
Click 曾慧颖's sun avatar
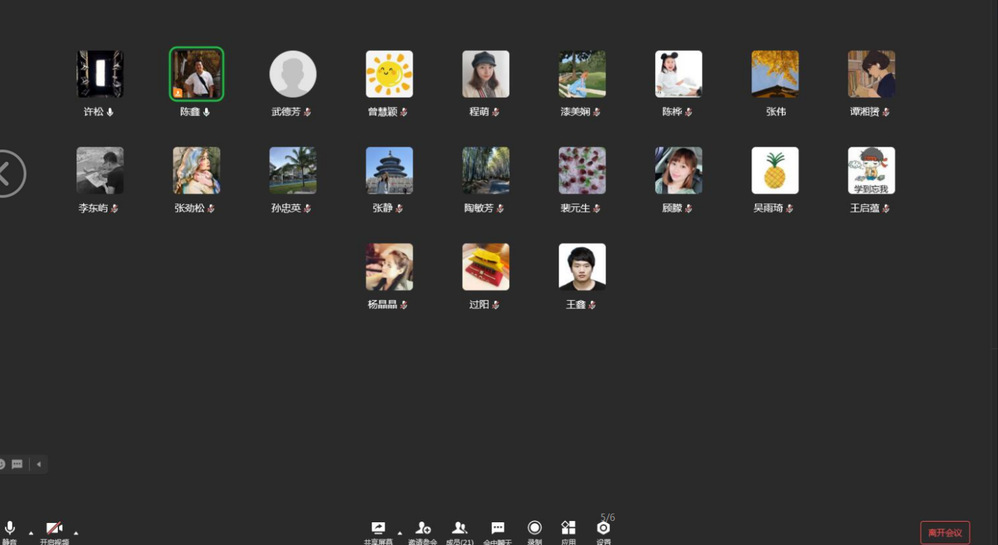pos(389,75)
